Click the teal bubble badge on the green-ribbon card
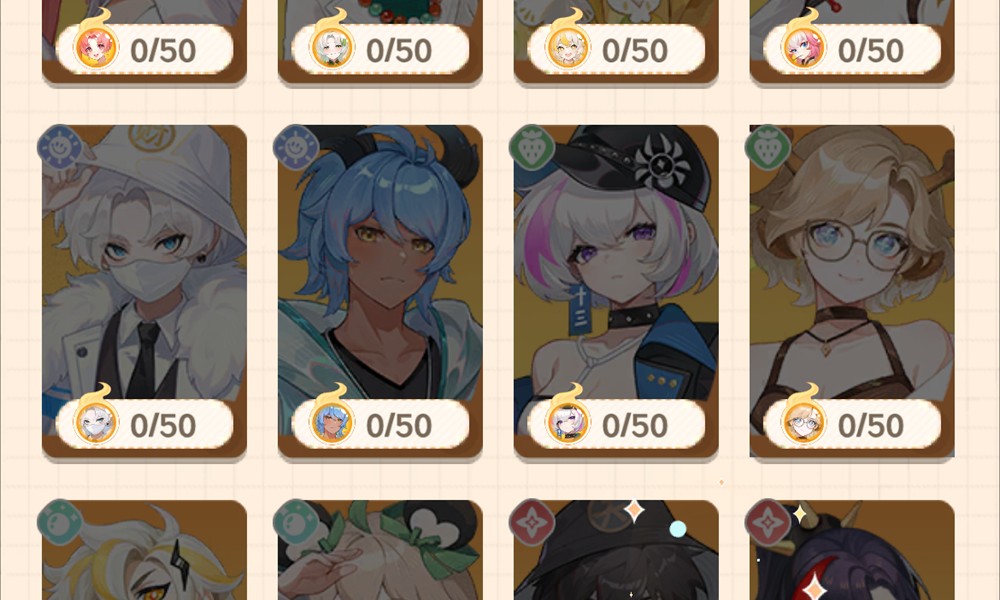The image size is (1000, 600). pos(296,522)
